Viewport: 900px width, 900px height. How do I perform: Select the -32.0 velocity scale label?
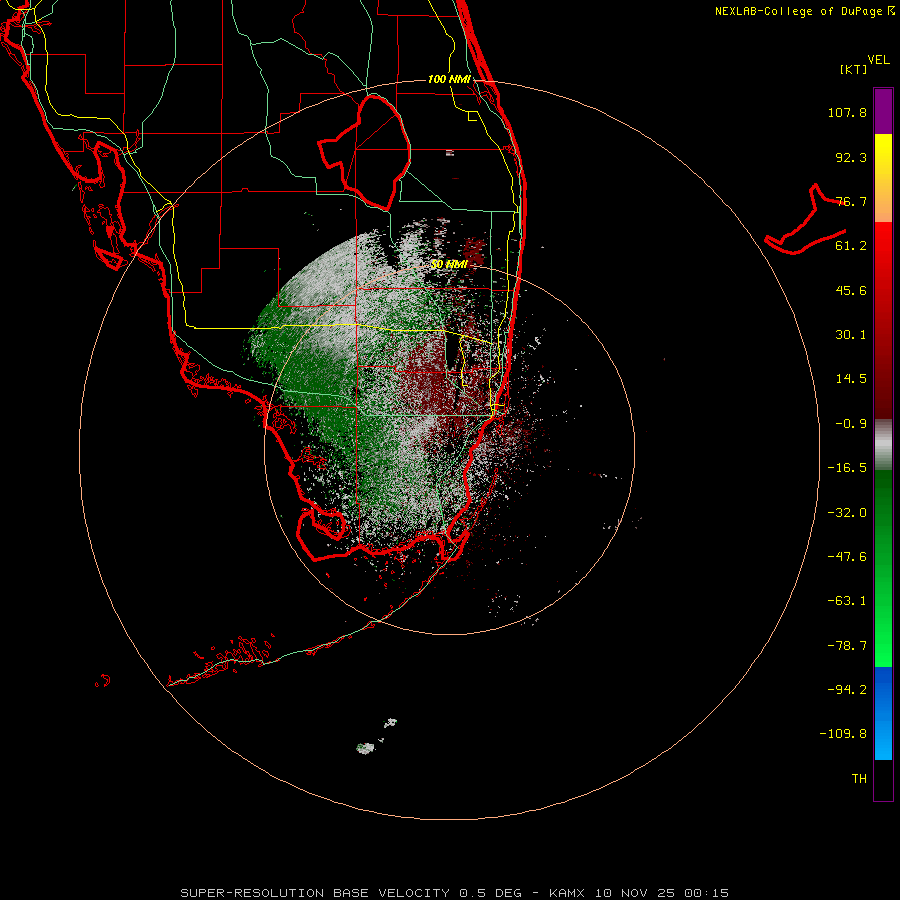click(x=847, y=513)
